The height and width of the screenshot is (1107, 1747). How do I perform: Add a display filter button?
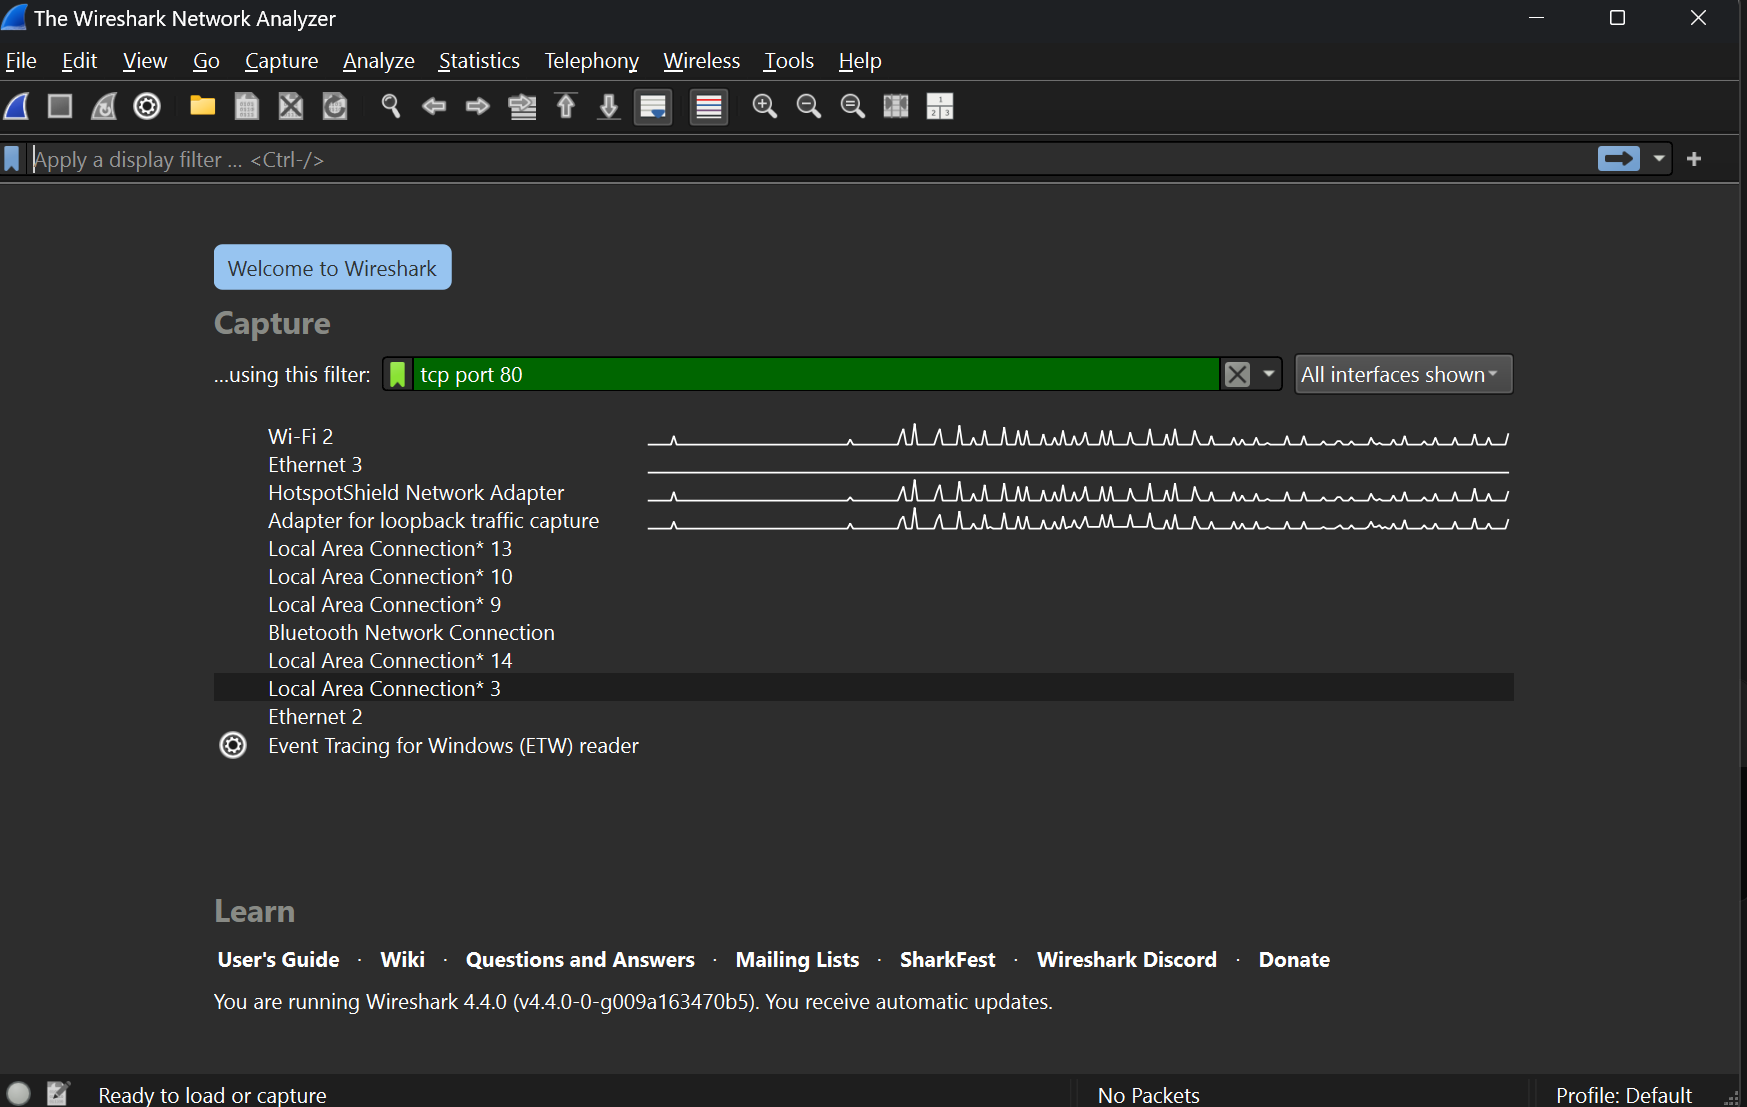pos(1694,159)
